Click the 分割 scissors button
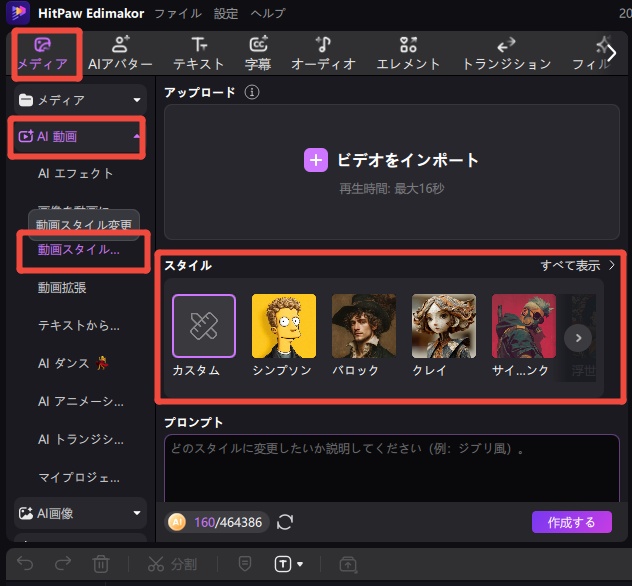This screenshot has width=632, height=586. tap(172, 564)
